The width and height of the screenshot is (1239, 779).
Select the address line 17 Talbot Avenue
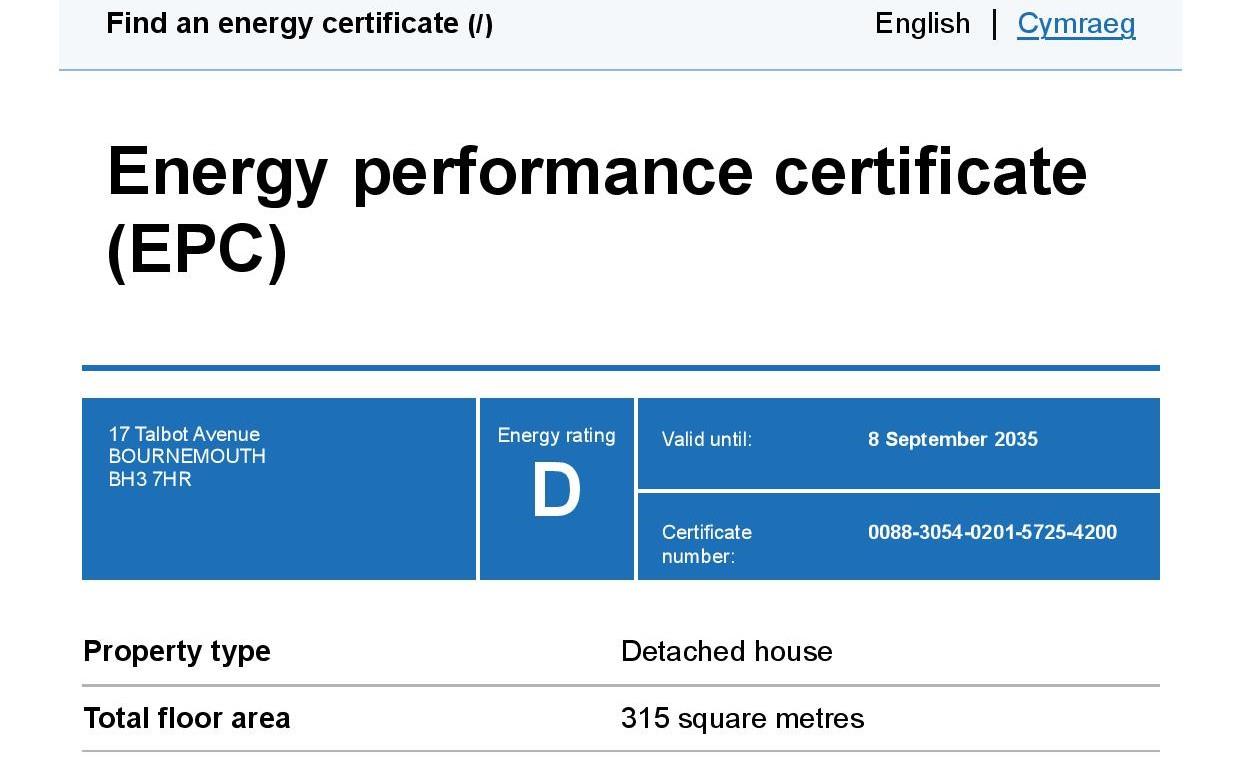tap(184, 434)
